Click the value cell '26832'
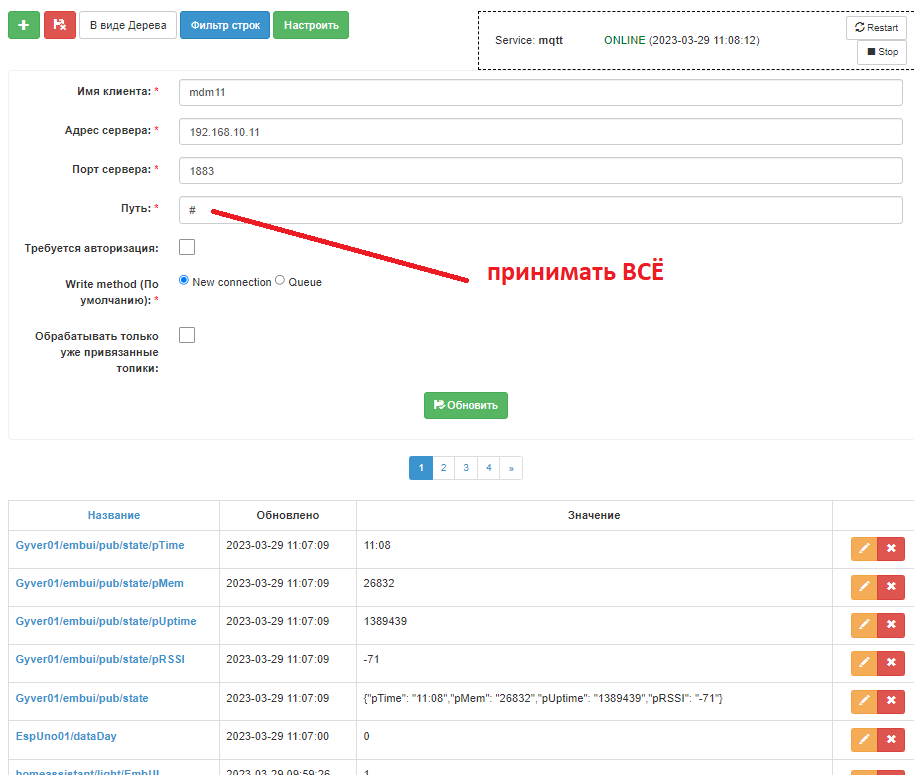Viewport: 914px width, 775px height. coord(379,583)
